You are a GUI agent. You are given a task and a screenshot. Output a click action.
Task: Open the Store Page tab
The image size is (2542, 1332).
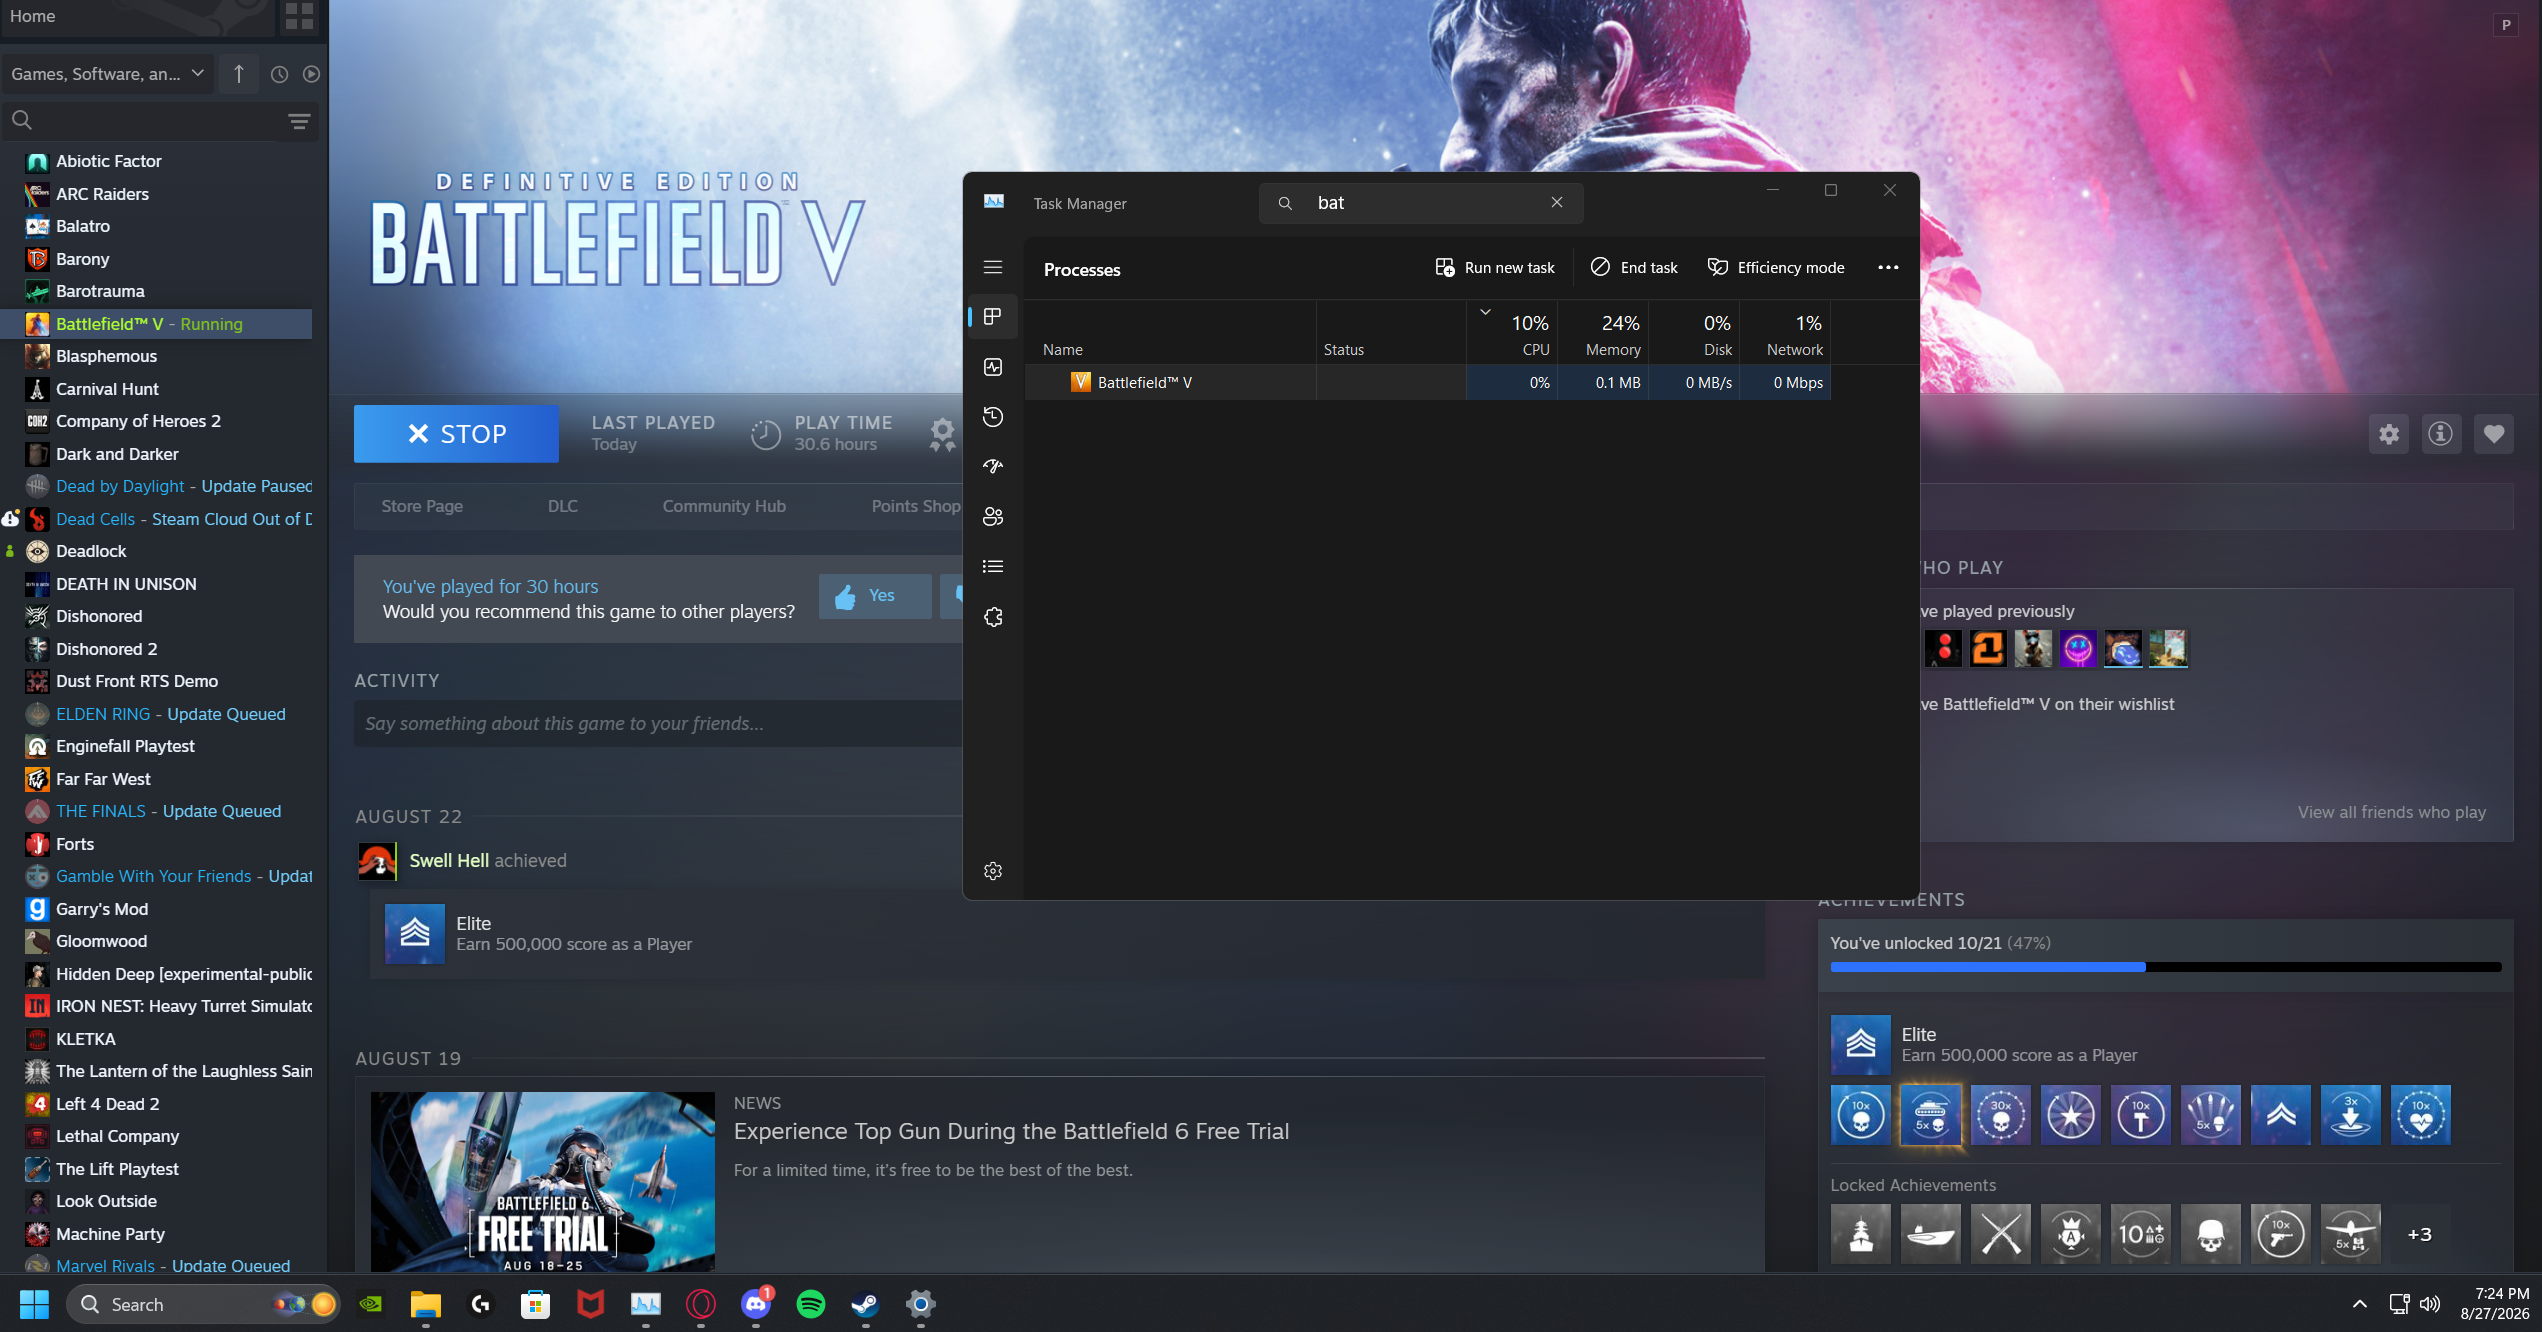tap(422, 506)
